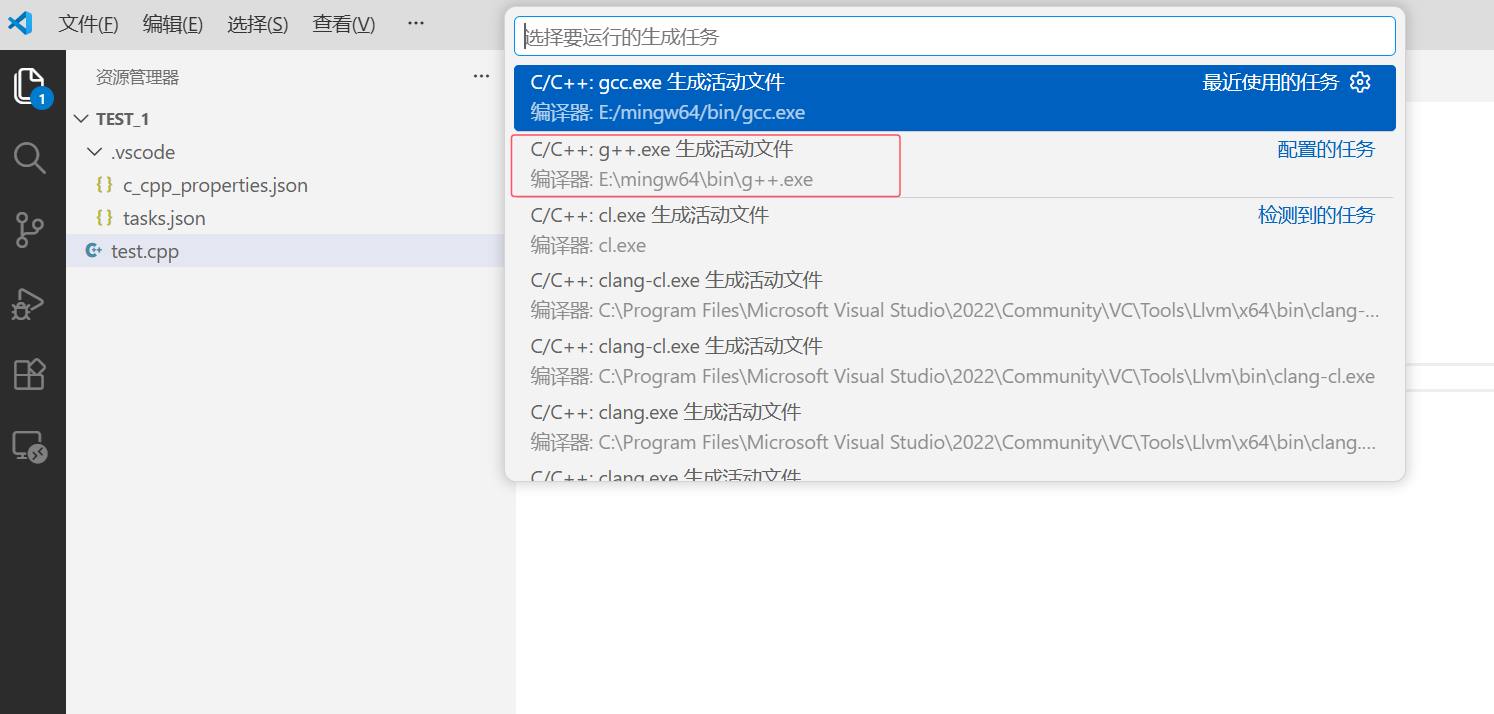This screenshot has width=1494, height=714.
Task: Click the JSON icon next to c_cpp_properties.json
Action: click(104, 185)
